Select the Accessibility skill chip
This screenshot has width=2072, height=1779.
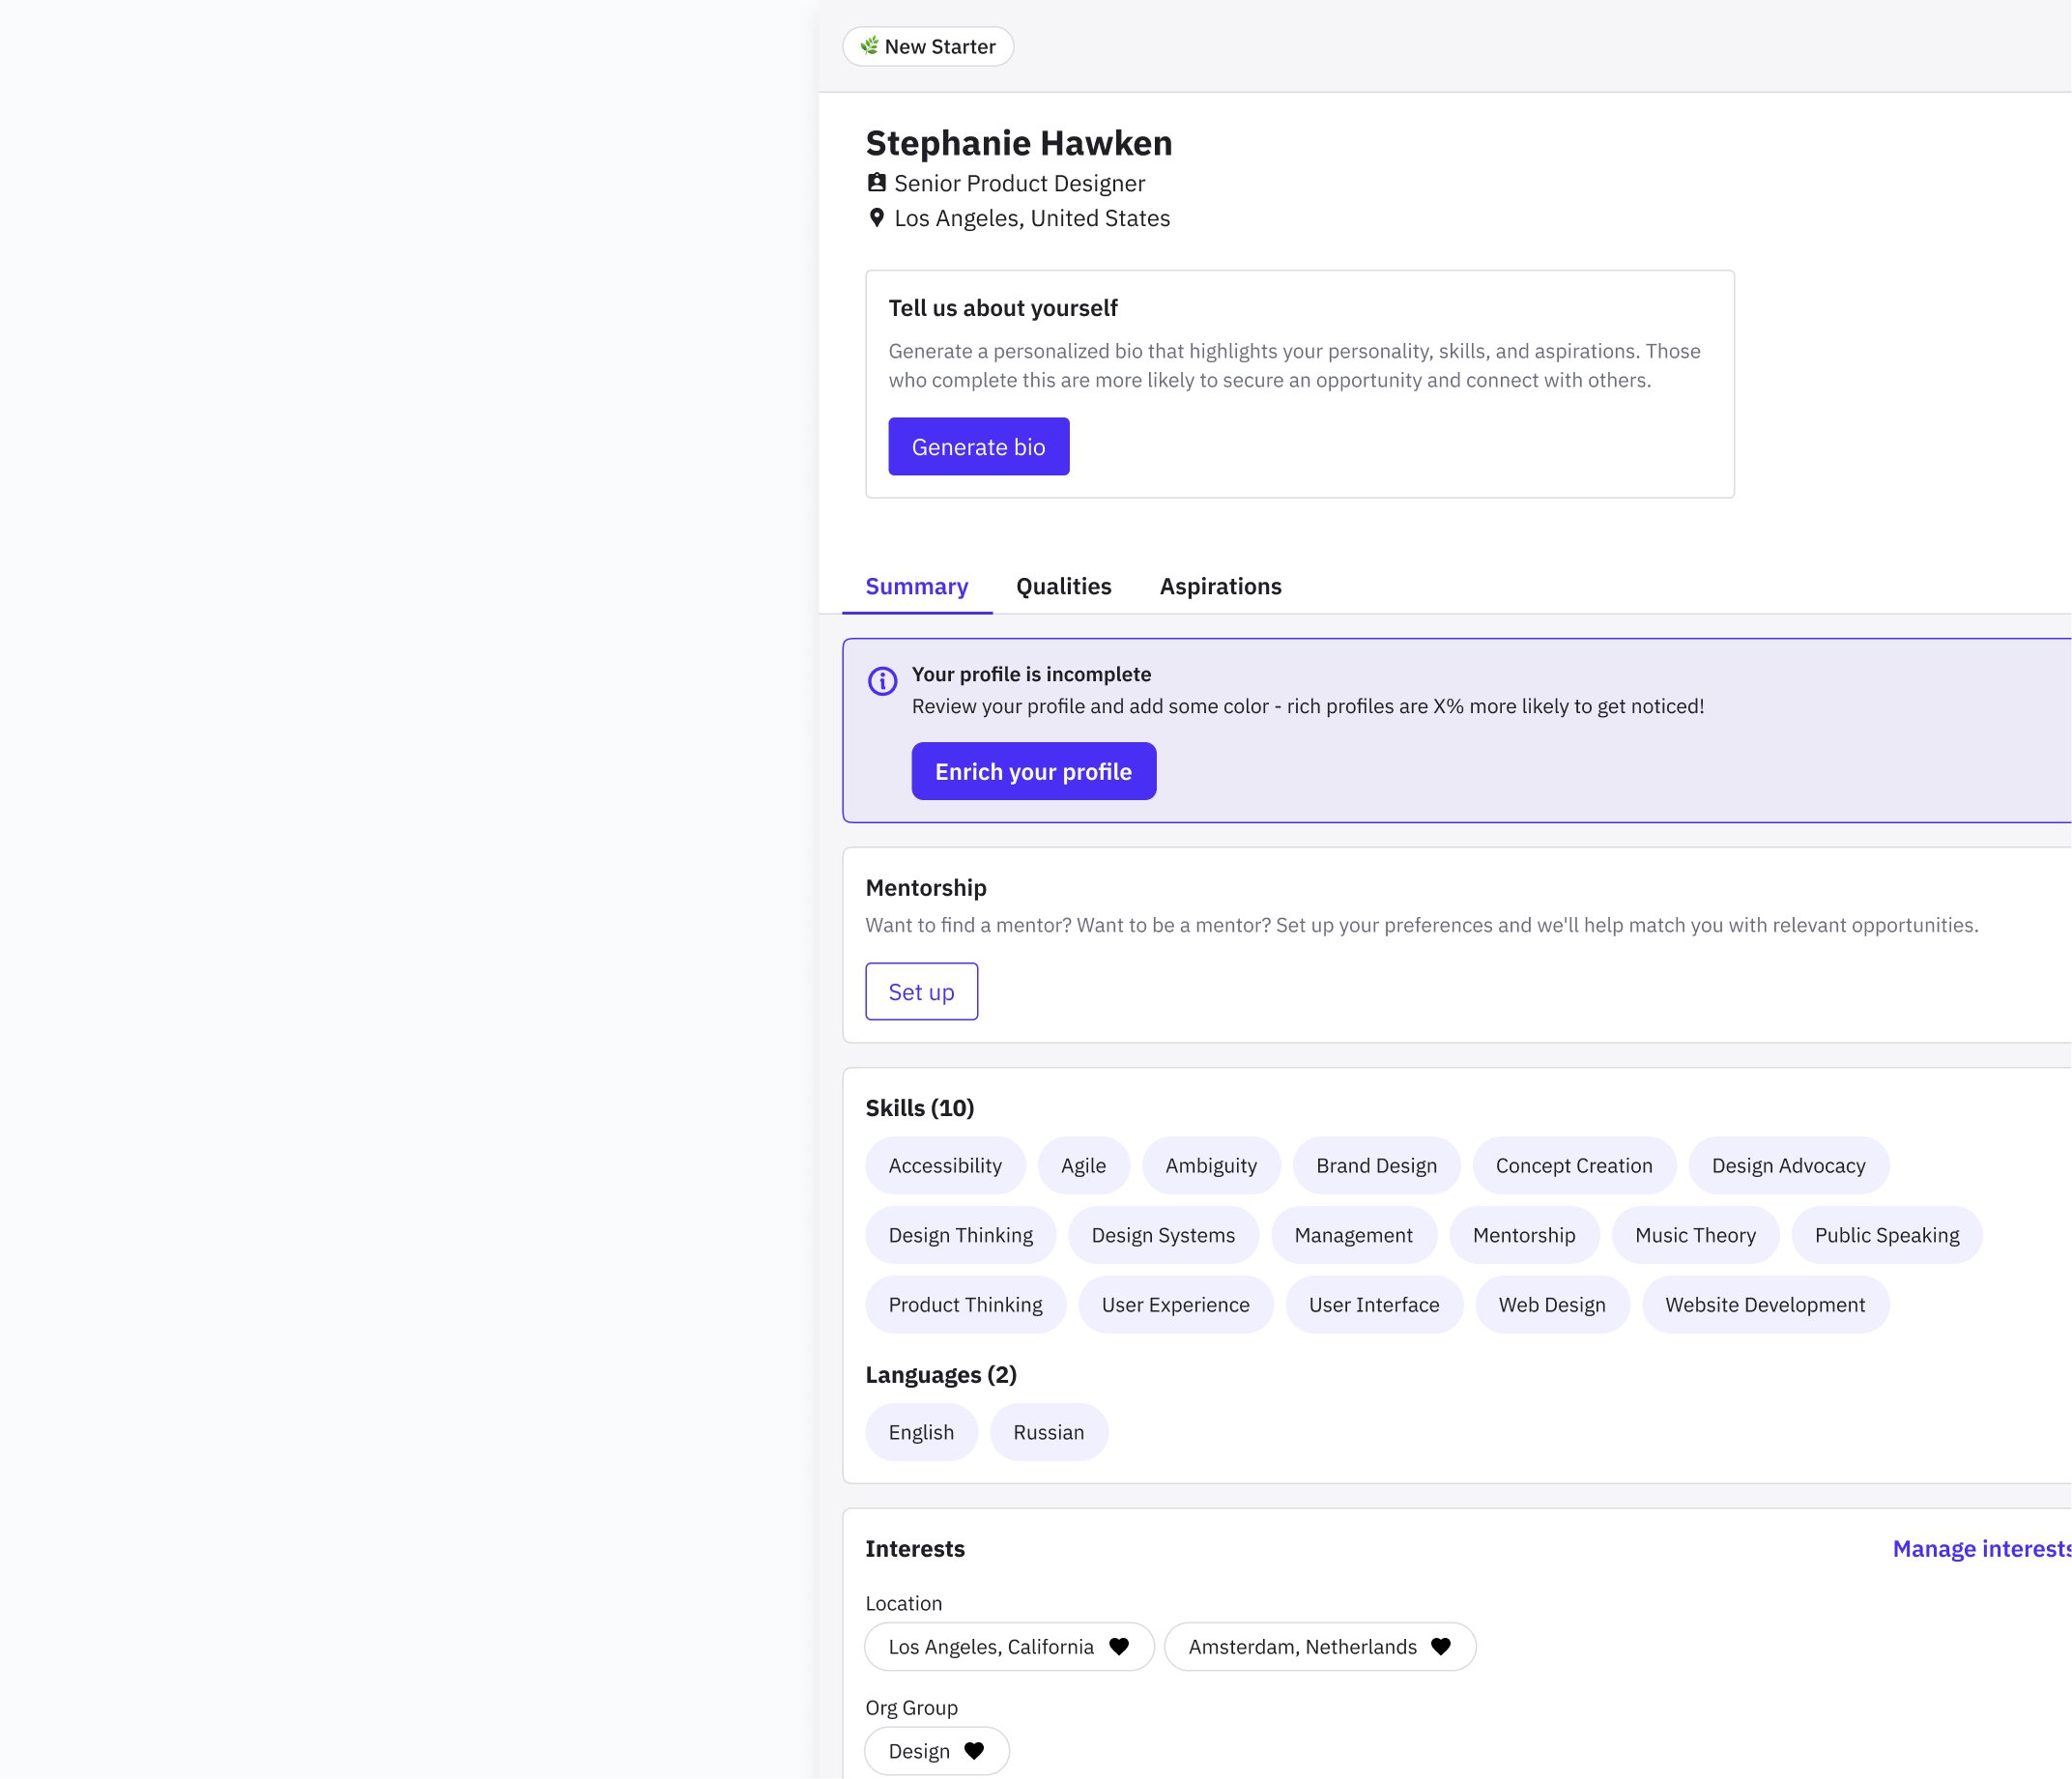[944, 1166]
